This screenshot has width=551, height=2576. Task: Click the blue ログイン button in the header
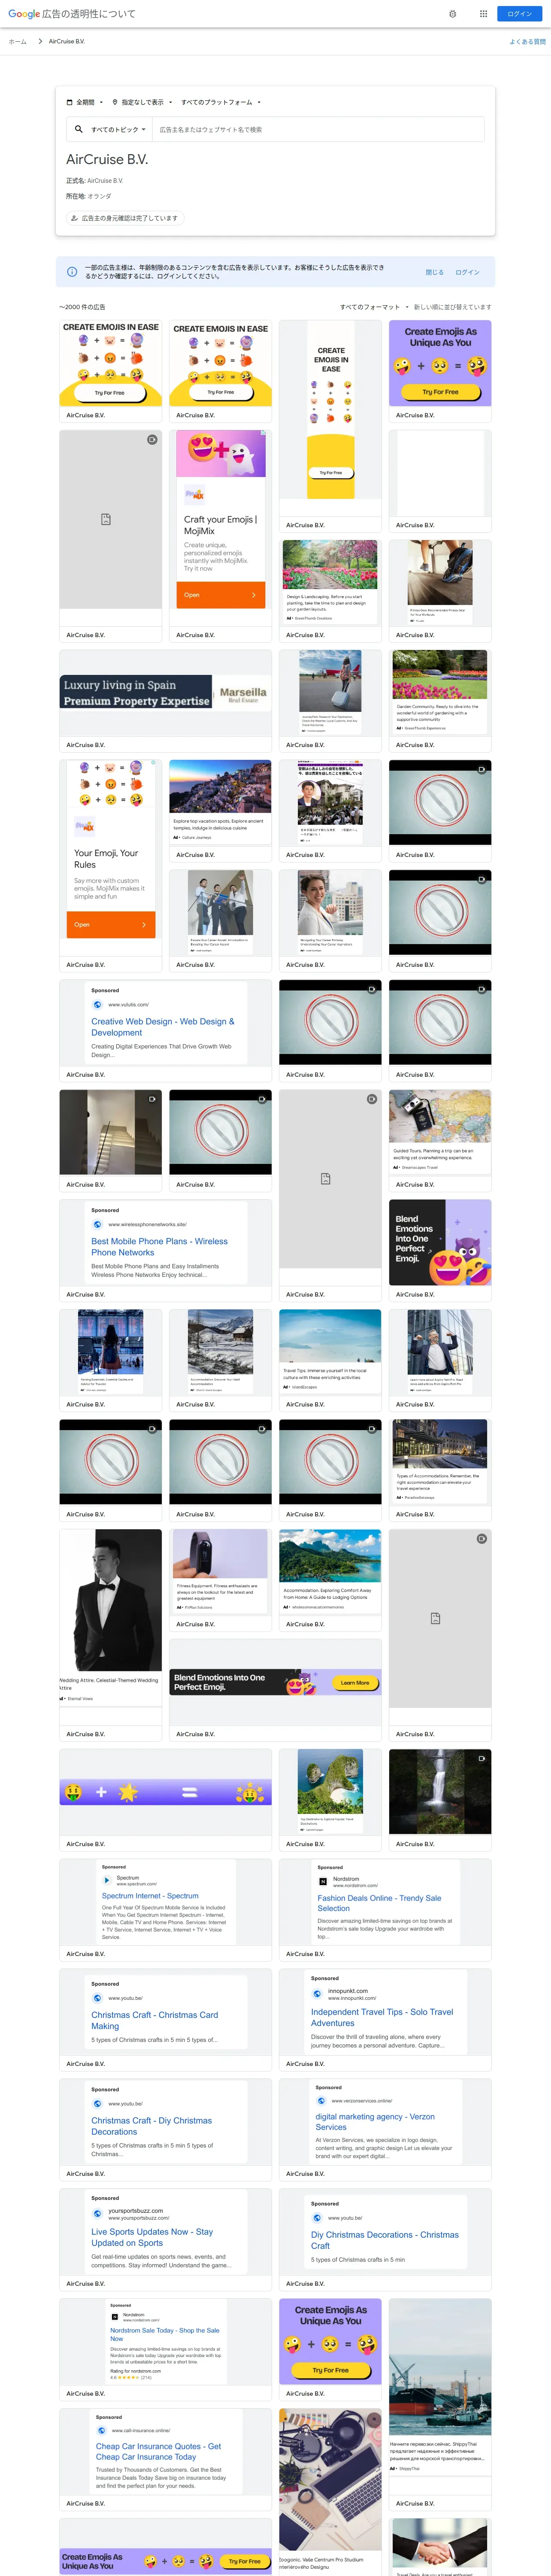point(520,14)
